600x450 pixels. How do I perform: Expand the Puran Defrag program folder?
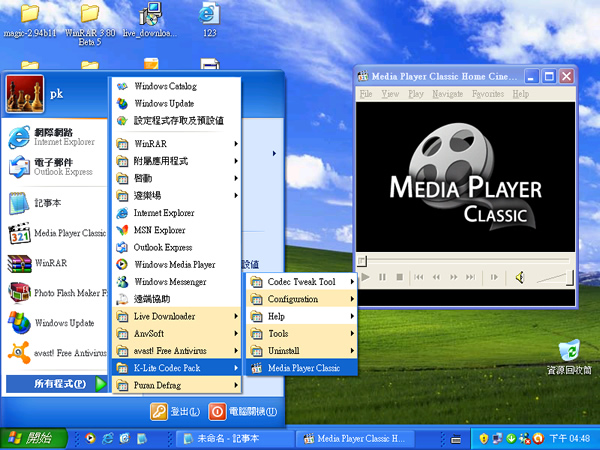[177, 385]
